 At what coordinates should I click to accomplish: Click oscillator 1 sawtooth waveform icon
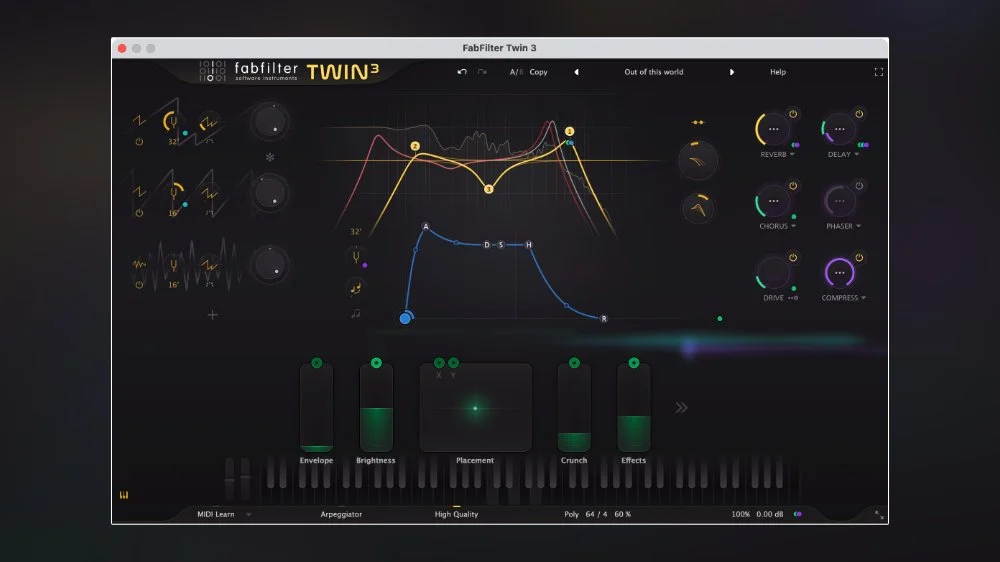139,121
